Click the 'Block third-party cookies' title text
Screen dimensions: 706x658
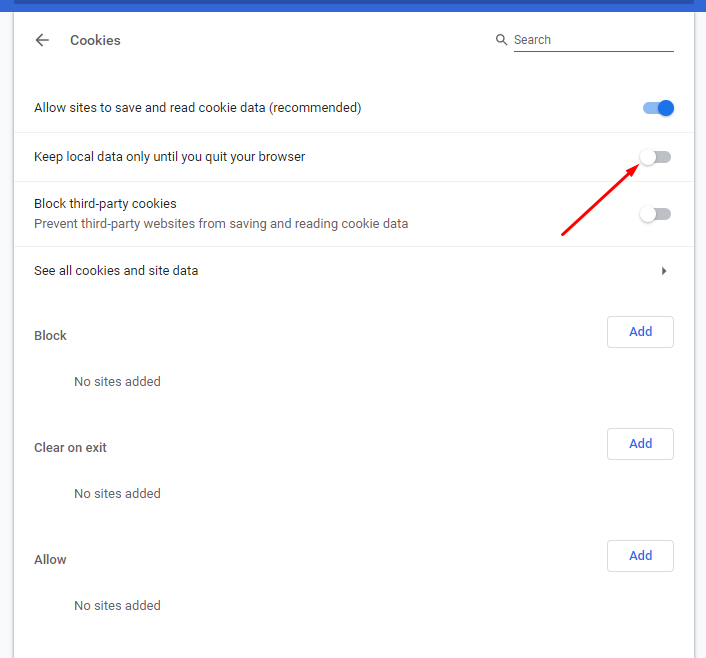click(x=105, y=204)
